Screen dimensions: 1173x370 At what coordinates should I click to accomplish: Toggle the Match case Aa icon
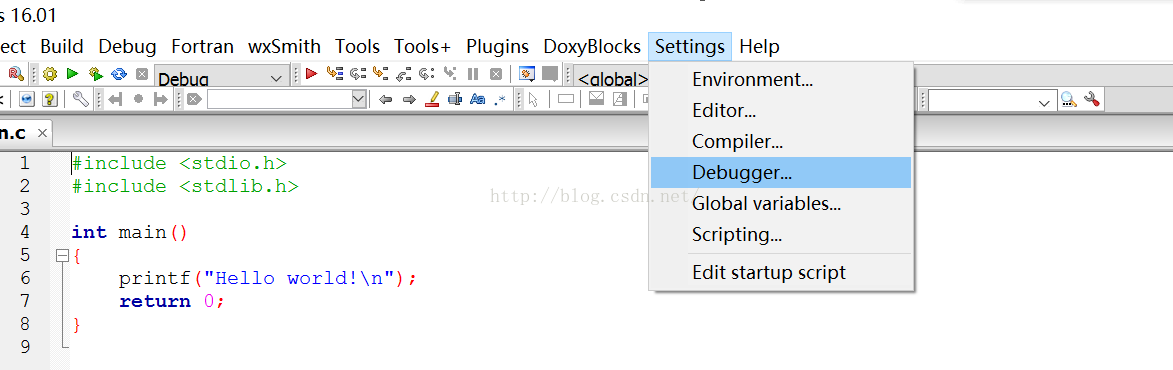pos(477,99)
